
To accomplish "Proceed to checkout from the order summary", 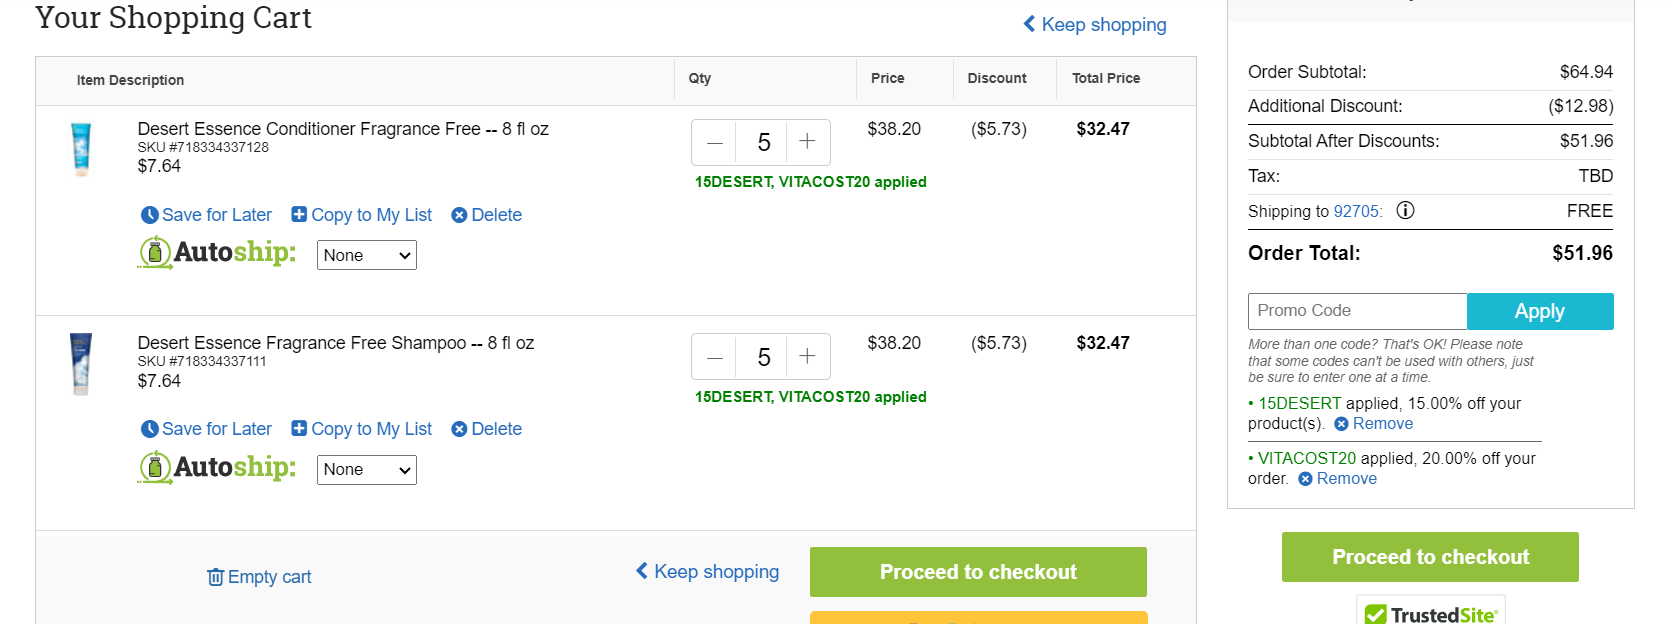I will coord(1430,557).
